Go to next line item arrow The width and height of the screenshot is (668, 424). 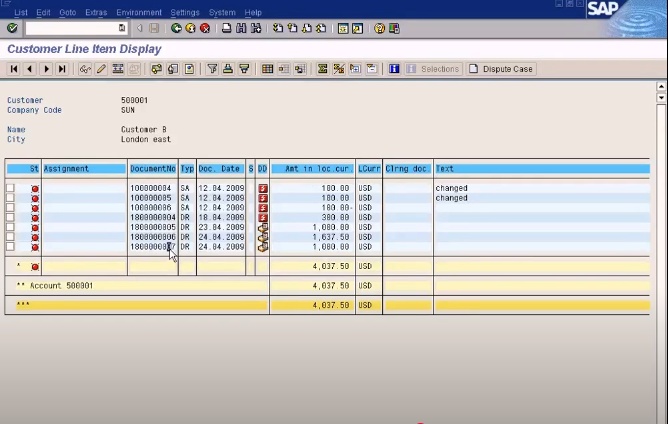[x=46, y=69]
